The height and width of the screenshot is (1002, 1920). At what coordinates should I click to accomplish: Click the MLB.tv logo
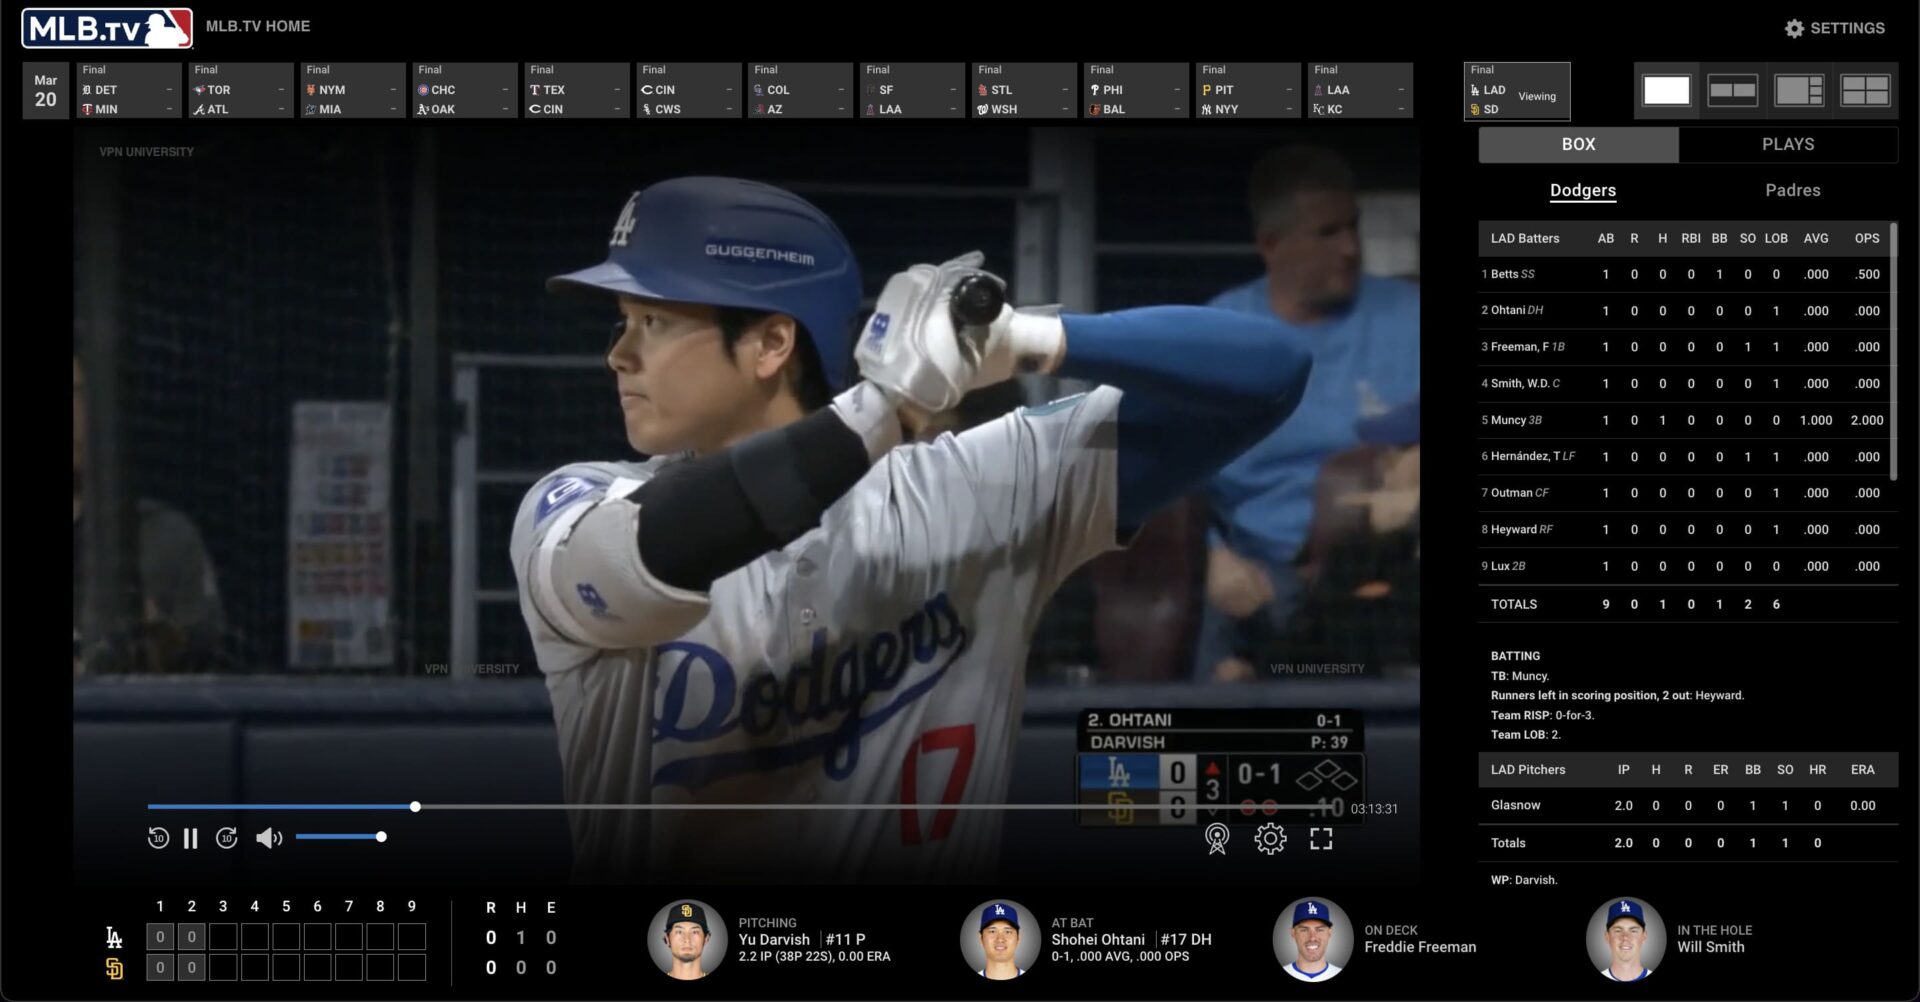tap(105, 25)
